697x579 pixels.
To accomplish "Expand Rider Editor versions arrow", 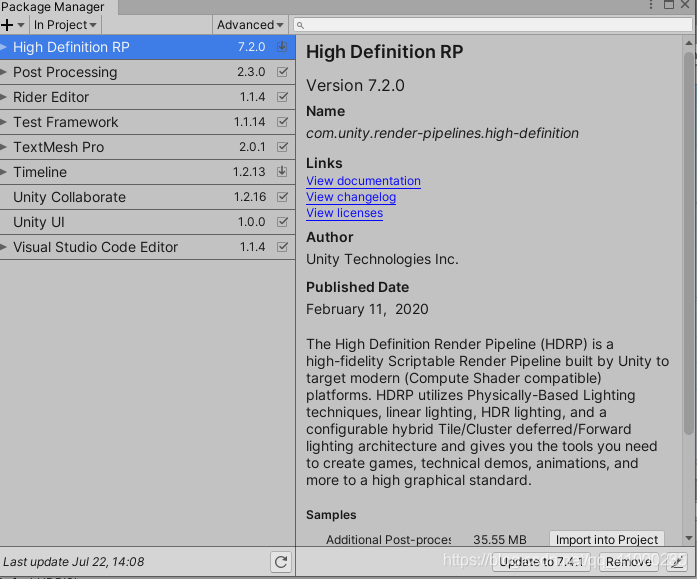I will click(4, 97).
